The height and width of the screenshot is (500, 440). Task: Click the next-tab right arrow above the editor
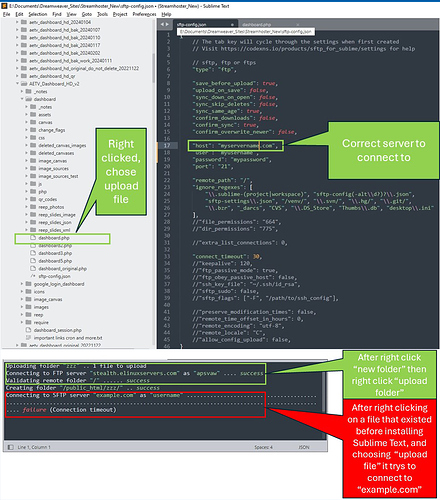click(167, 24)
